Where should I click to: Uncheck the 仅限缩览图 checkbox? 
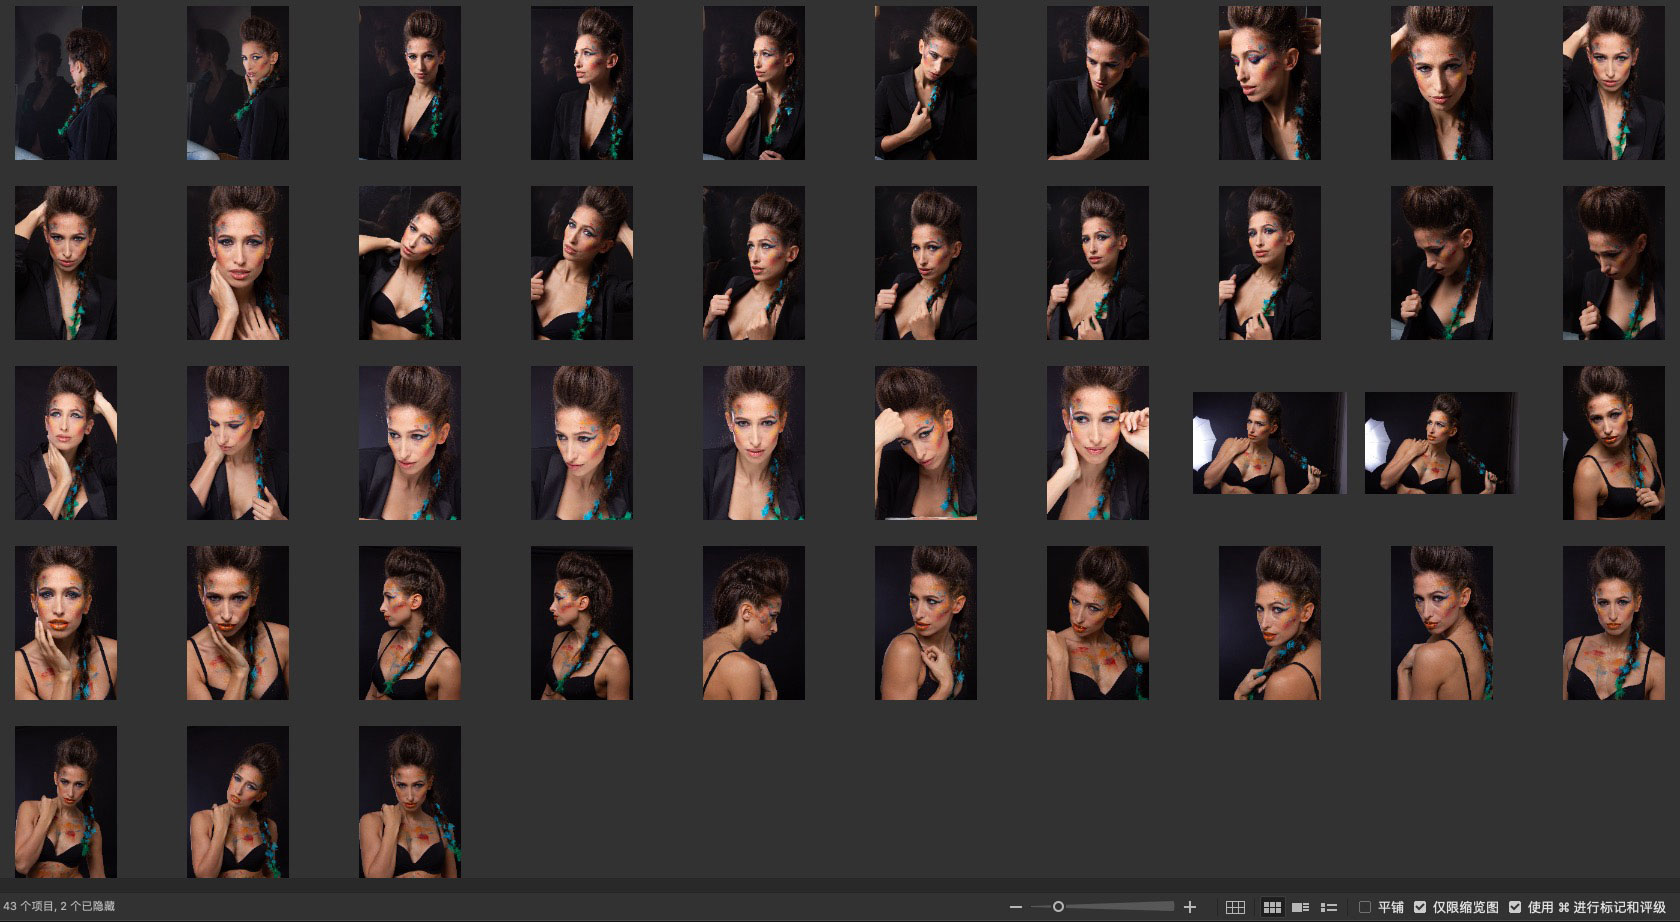click(x=1420, y=907)
